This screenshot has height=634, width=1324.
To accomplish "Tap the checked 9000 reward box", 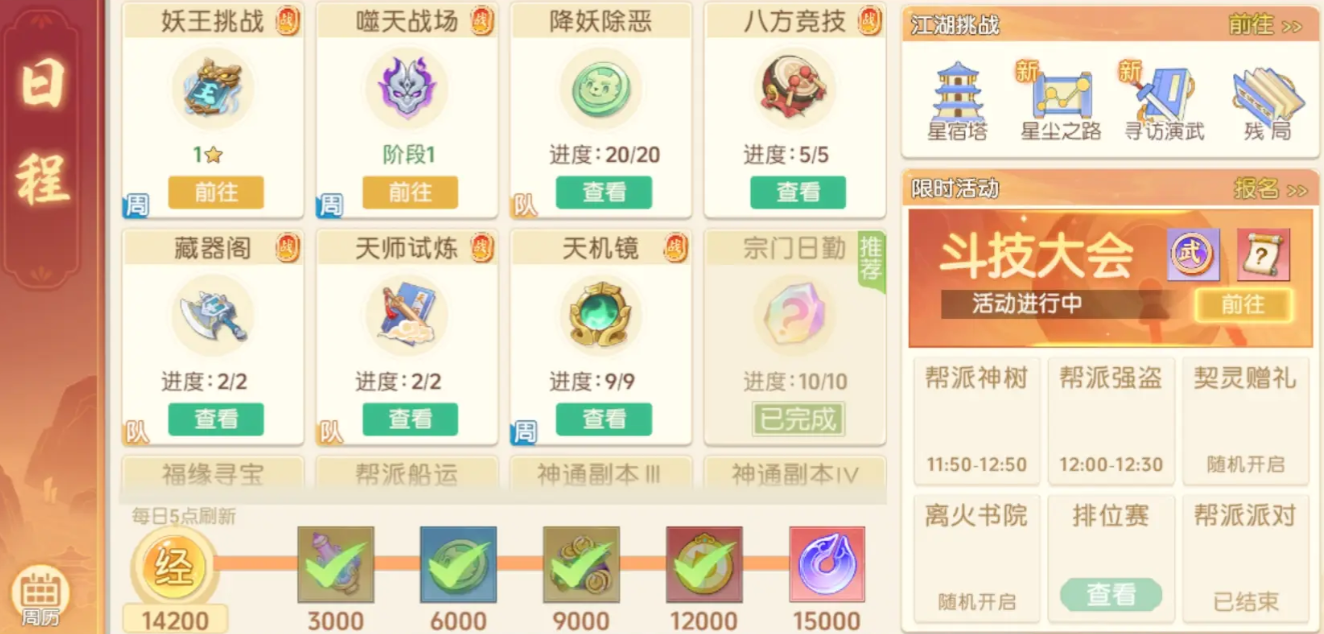I will pyautogui.click(x=581, y=564).
